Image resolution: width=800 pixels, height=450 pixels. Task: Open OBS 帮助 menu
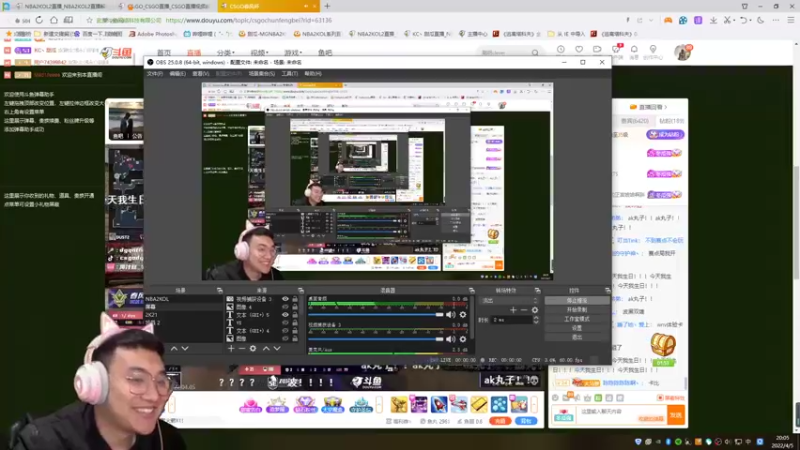pyautogui.click(x=312, y=74)
